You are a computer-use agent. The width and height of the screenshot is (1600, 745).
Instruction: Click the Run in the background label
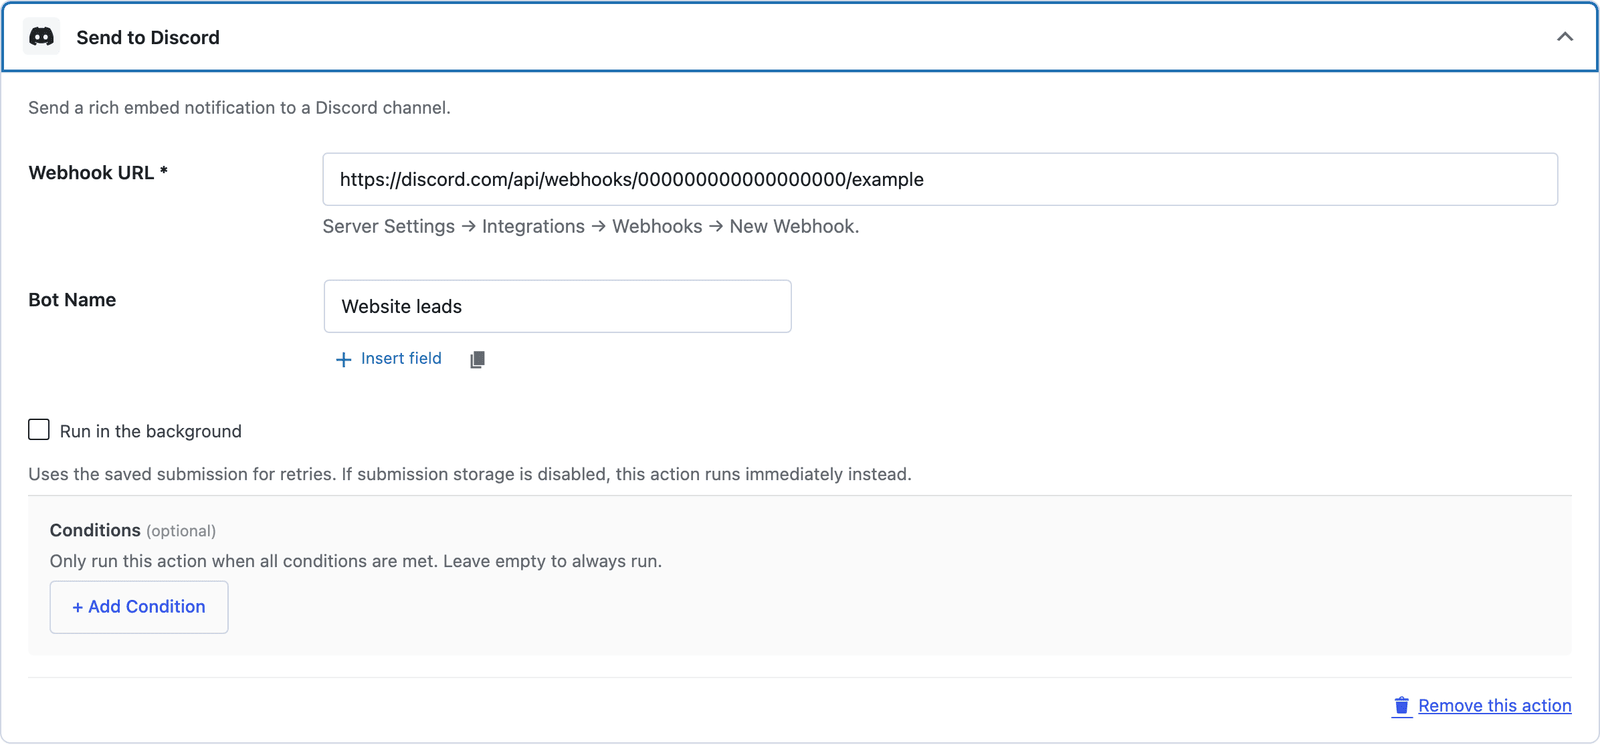click(x=151, y=431)
